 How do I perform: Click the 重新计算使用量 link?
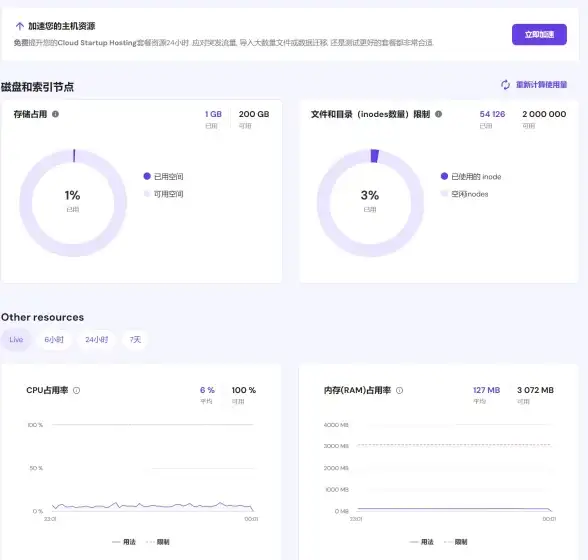[541, 85]
